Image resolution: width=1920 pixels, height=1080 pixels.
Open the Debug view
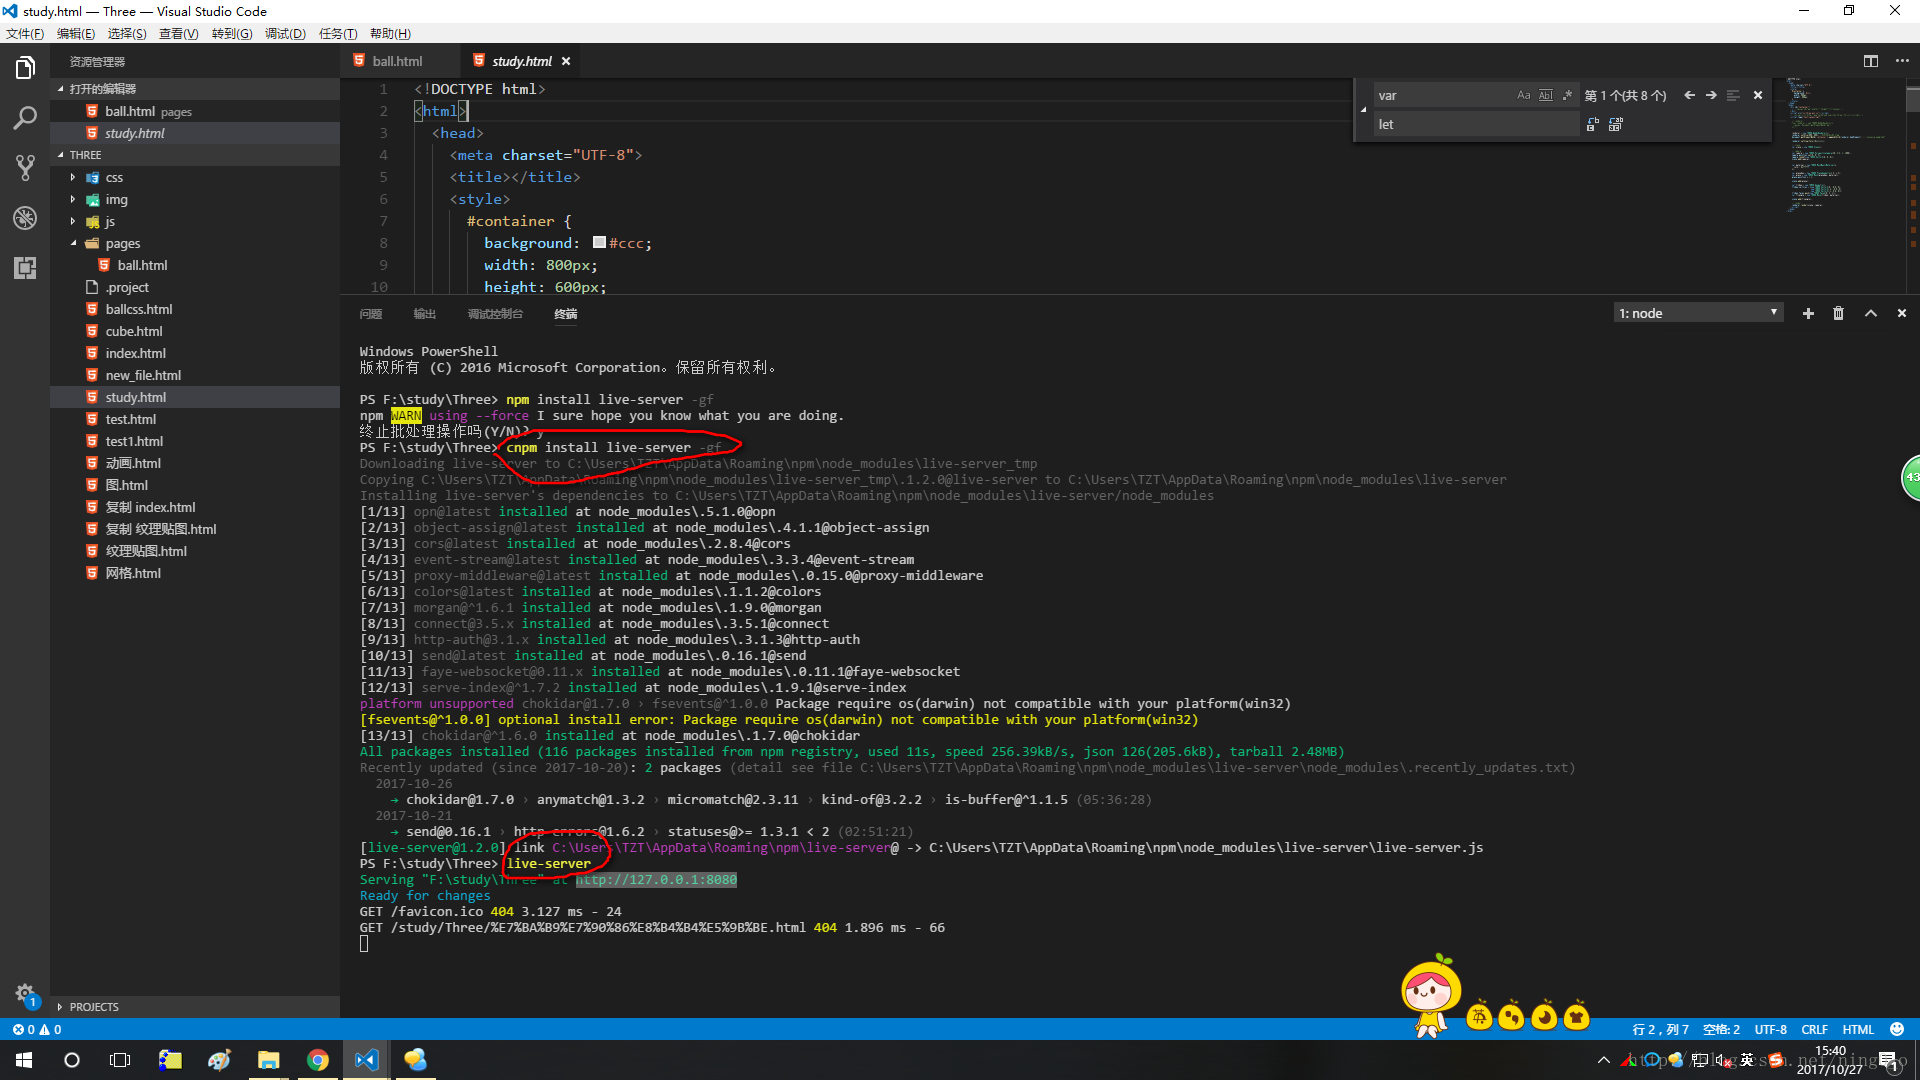click(25, 217)
